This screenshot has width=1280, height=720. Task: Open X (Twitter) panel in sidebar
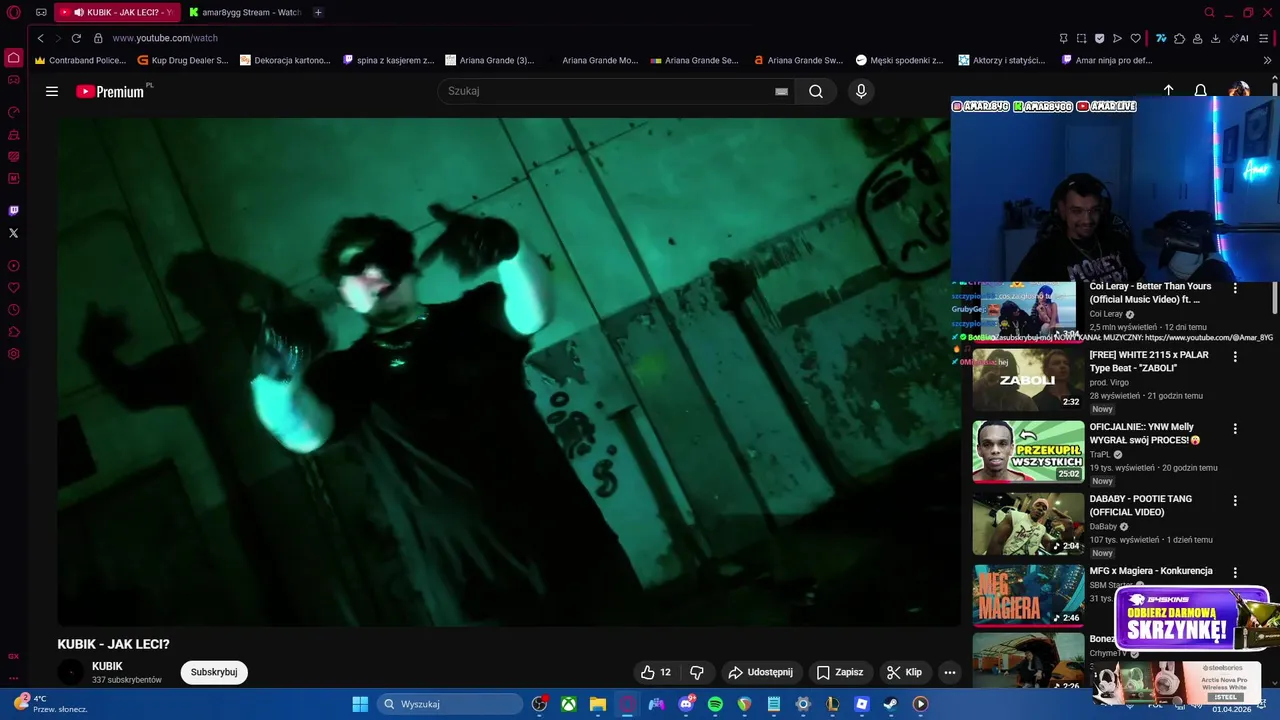[x=13, y=233]
